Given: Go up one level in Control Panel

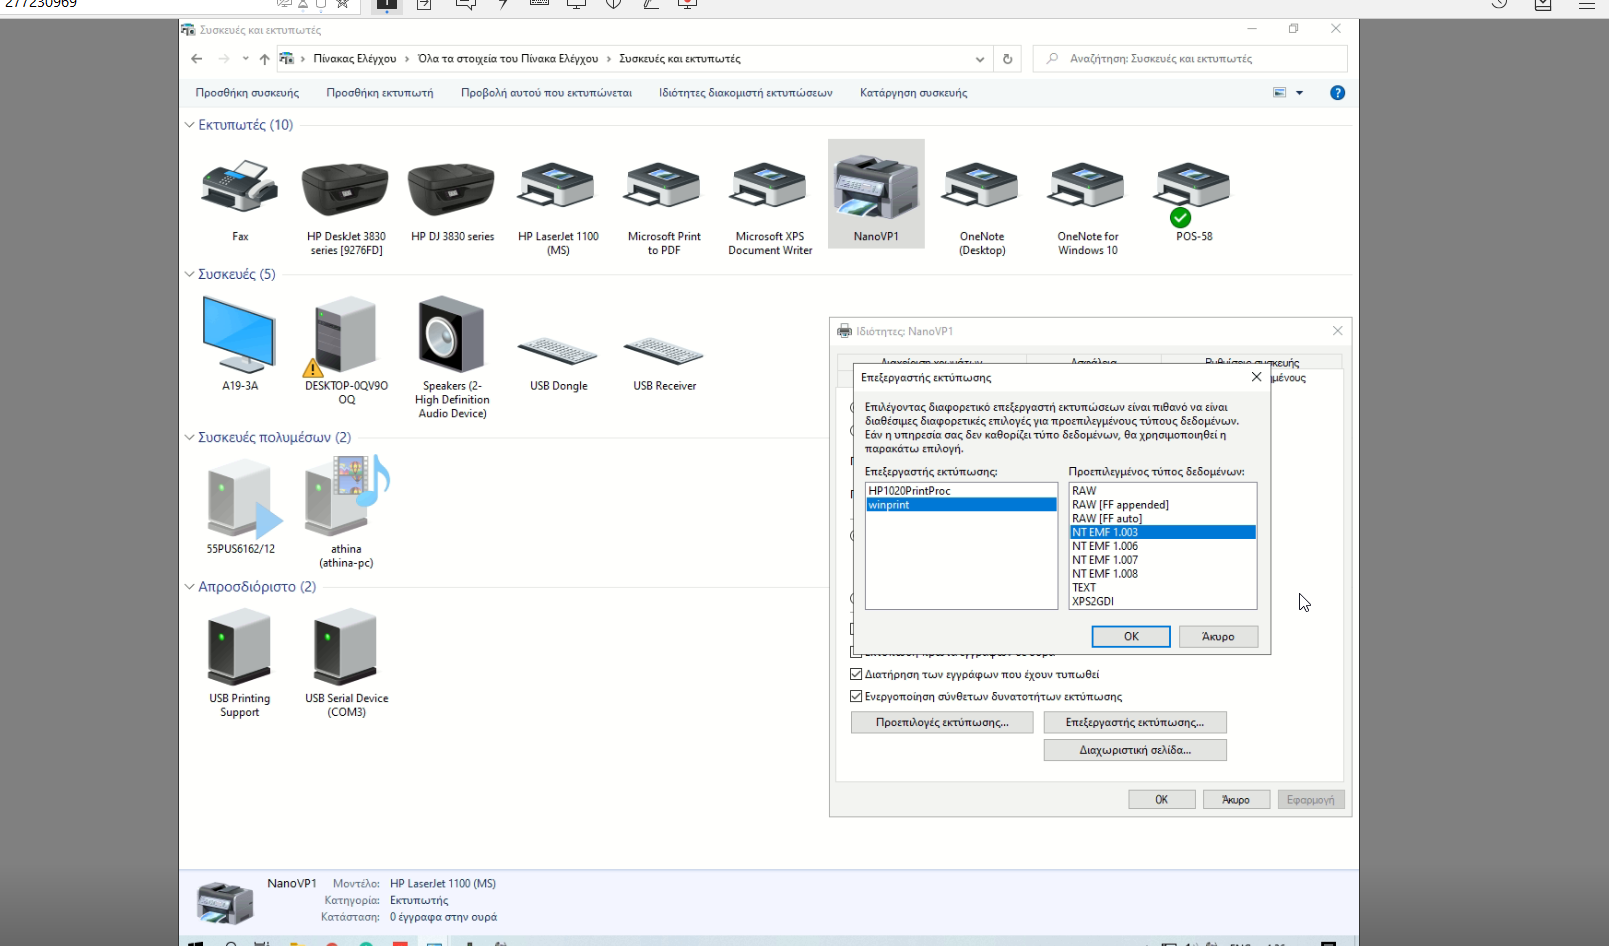Looking at the screenshot, I should click(264, 59).
